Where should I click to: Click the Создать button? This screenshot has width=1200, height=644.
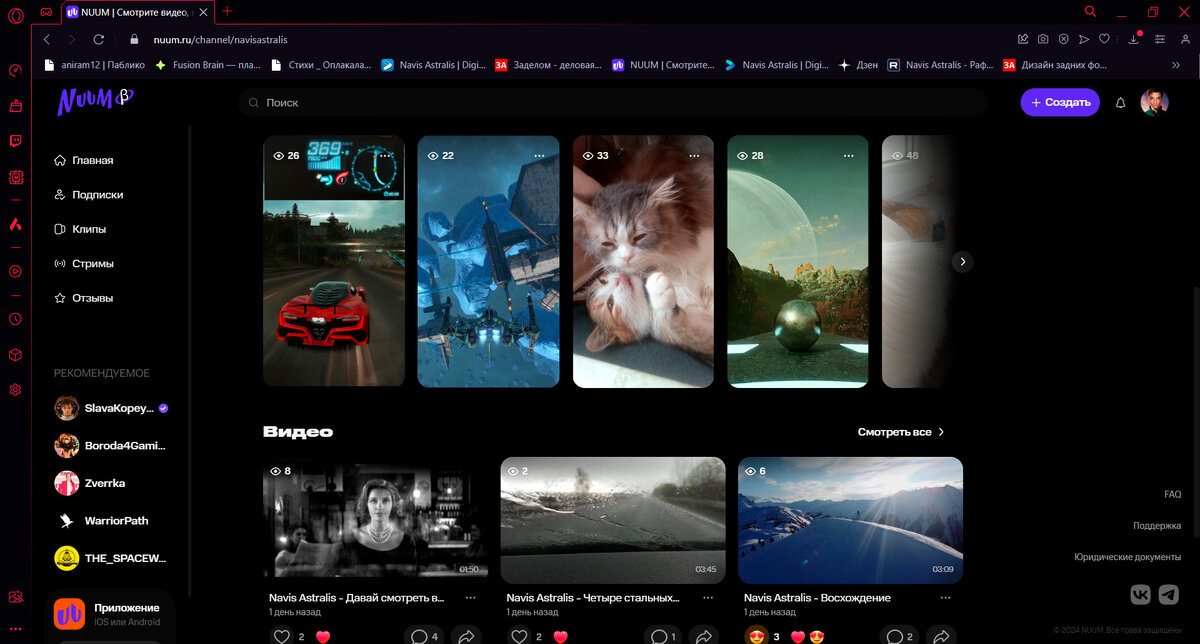pyautogui.click(x=1060, y=102)
